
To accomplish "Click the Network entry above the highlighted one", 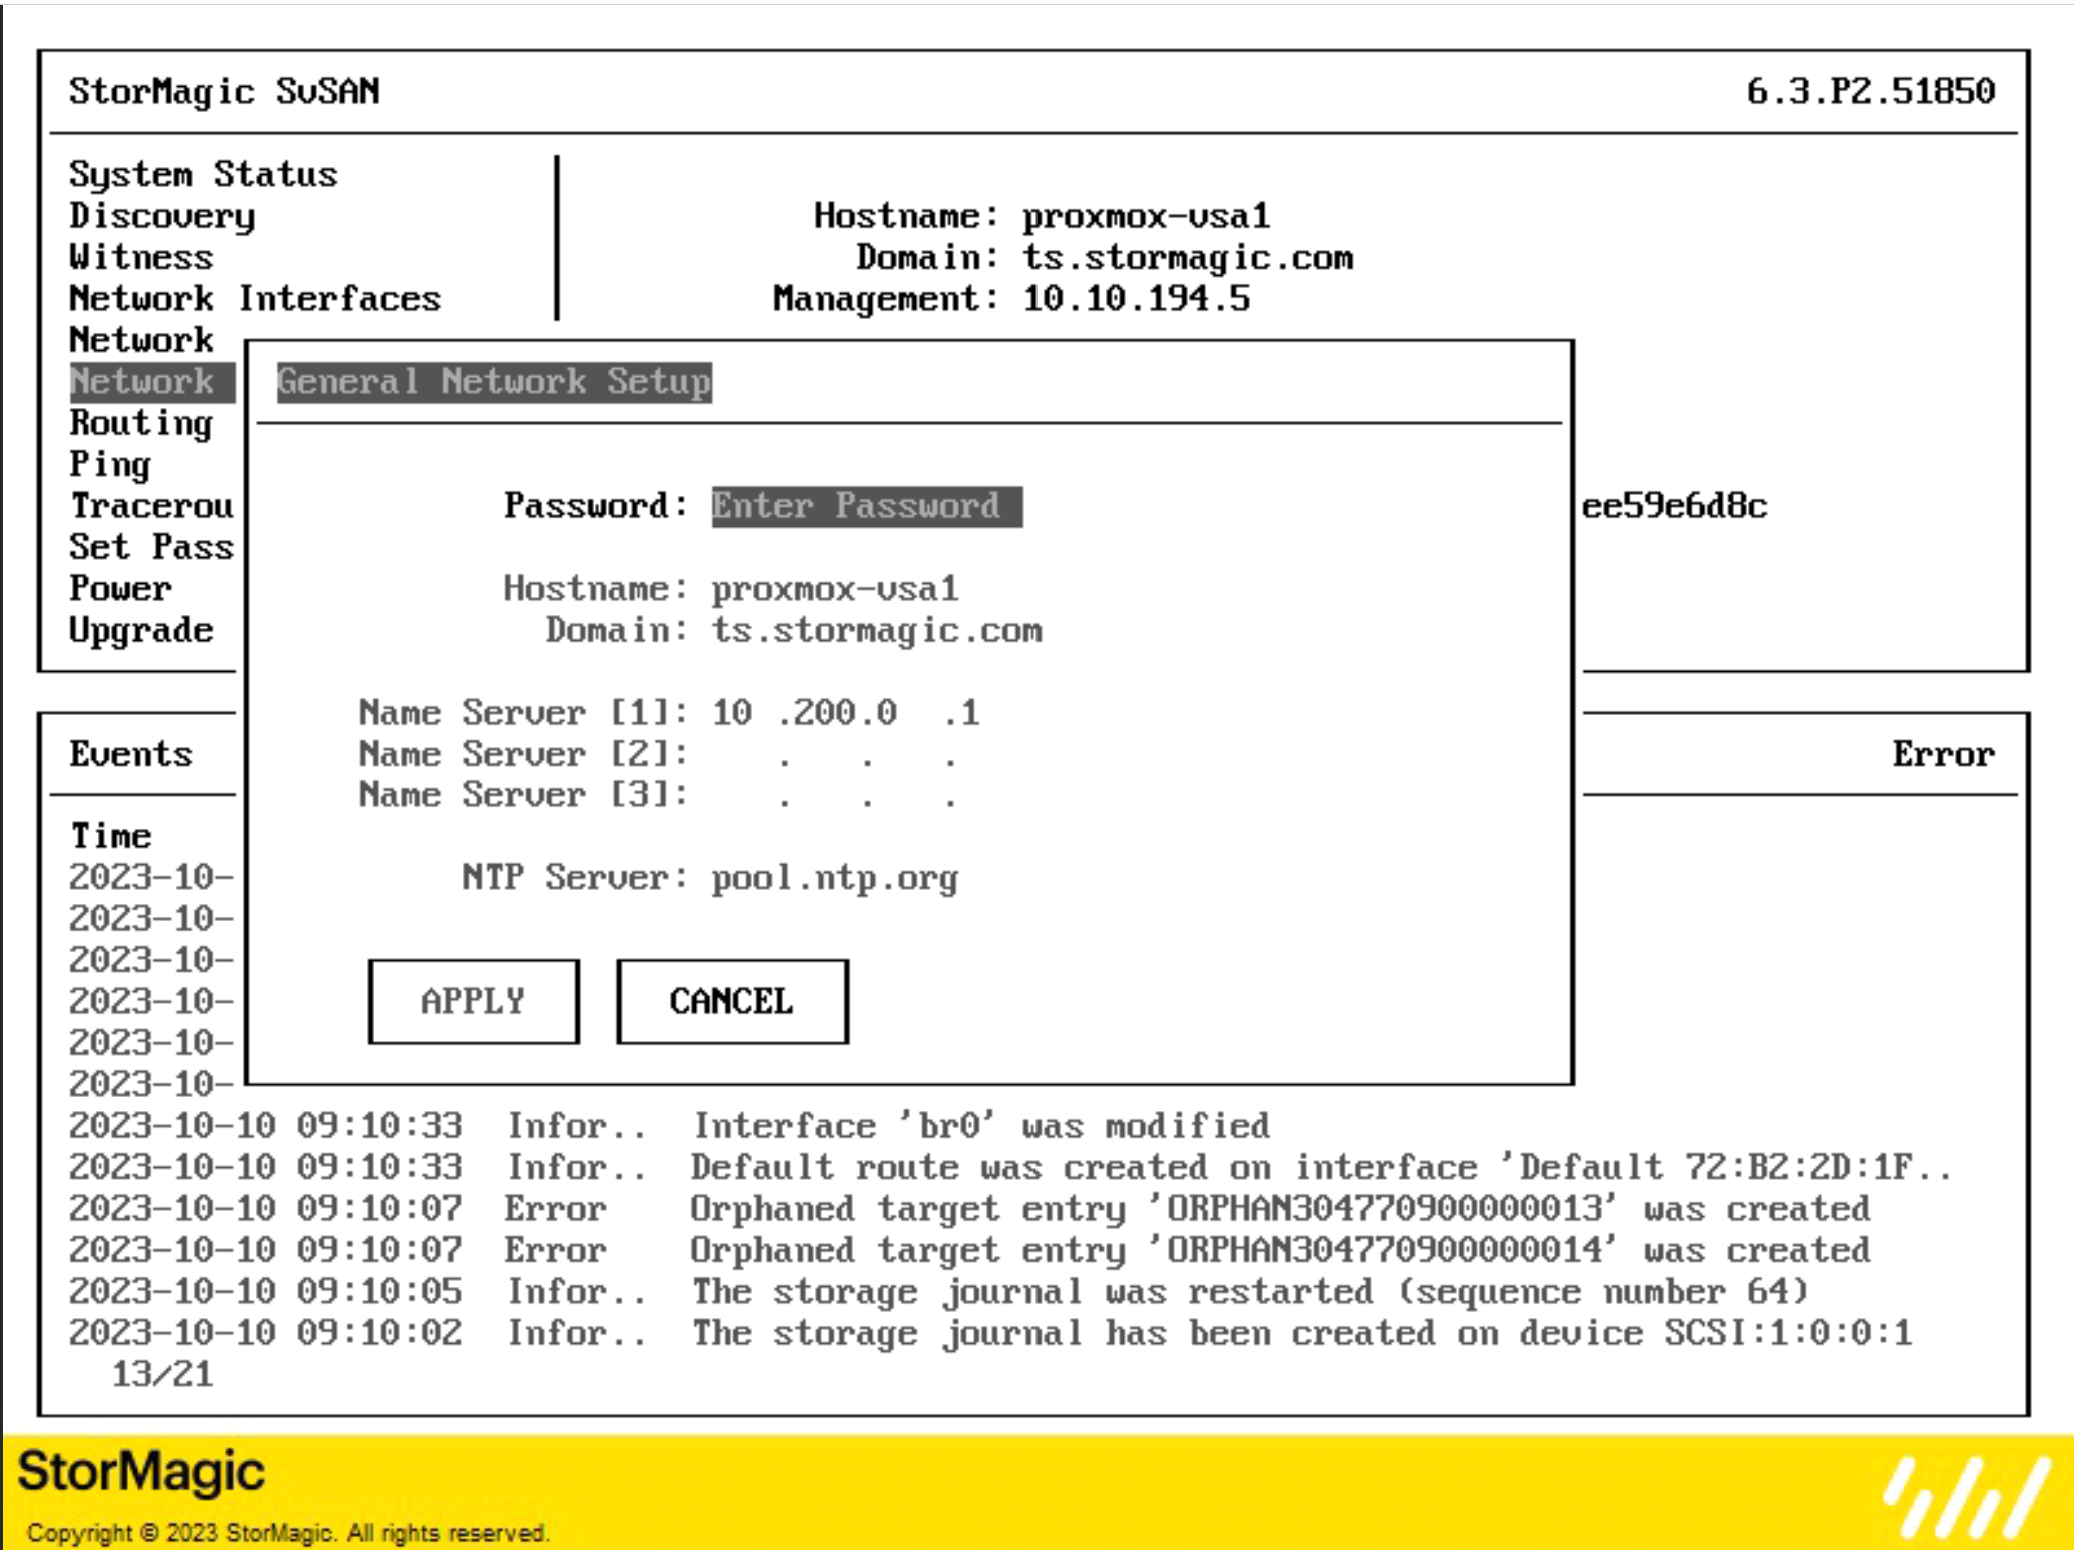I will point(141,340).
